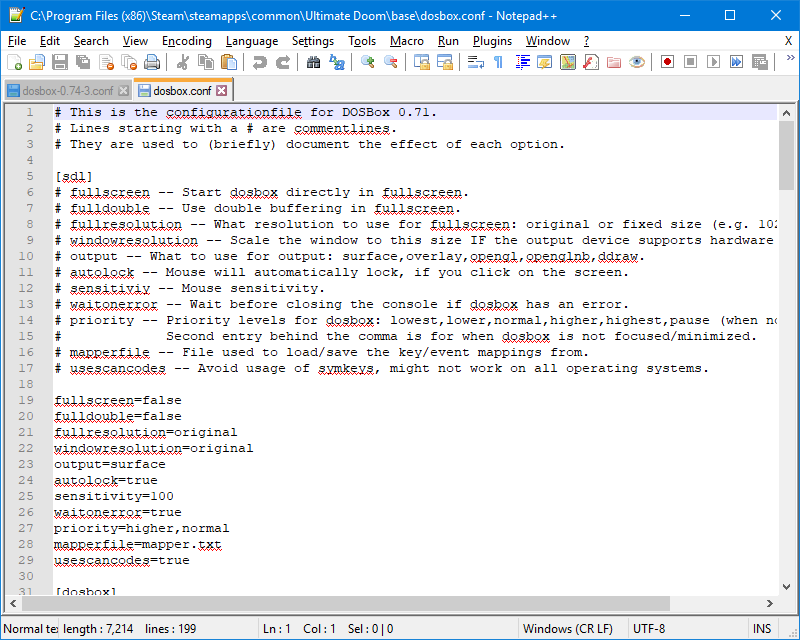800x640 pixels.
Task: Click the Save floppy disk icon
Action: point(60,62)
